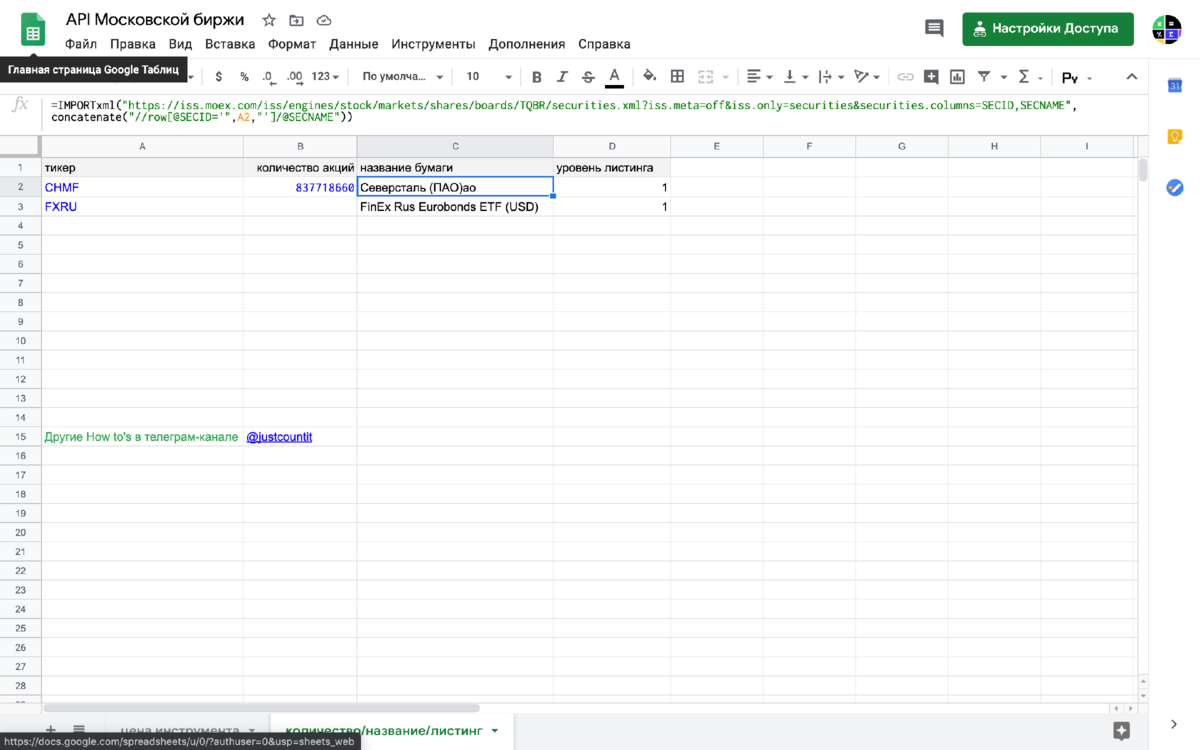Collapse the menus with the chevron arrow

(x=1132, y=77)
